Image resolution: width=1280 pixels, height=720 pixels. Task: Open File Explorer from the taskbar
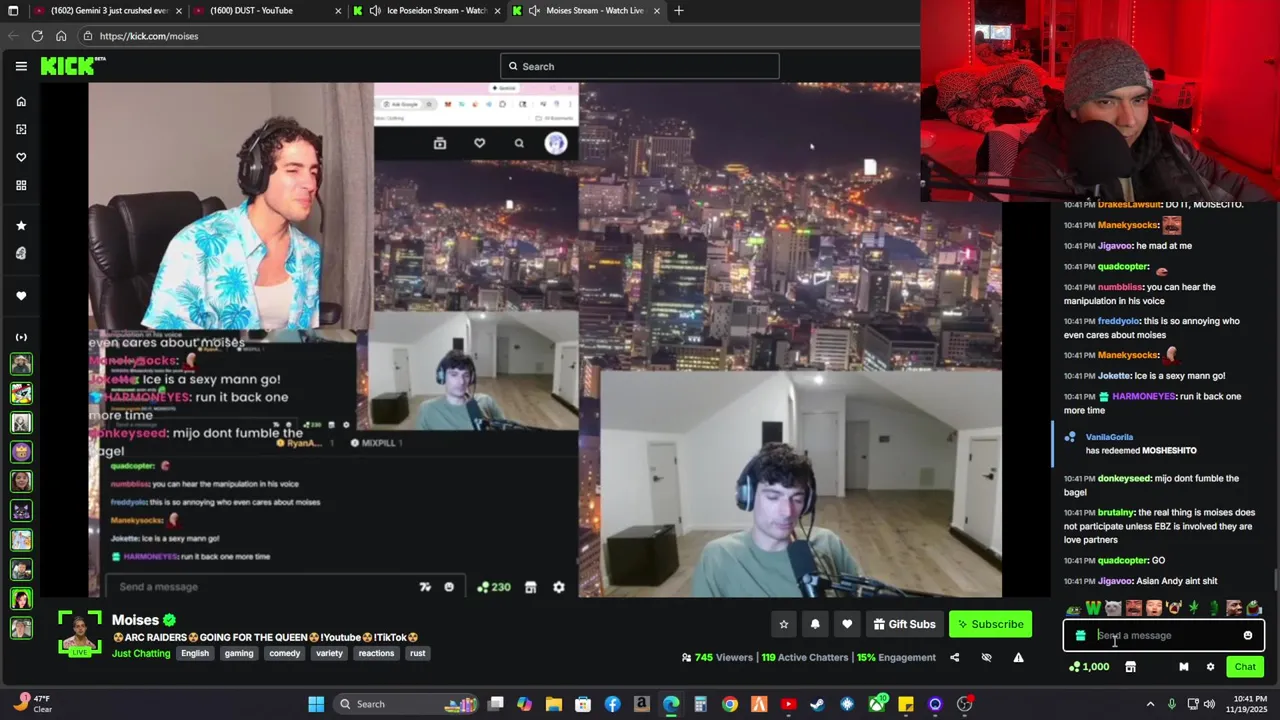tap(554, 704)
